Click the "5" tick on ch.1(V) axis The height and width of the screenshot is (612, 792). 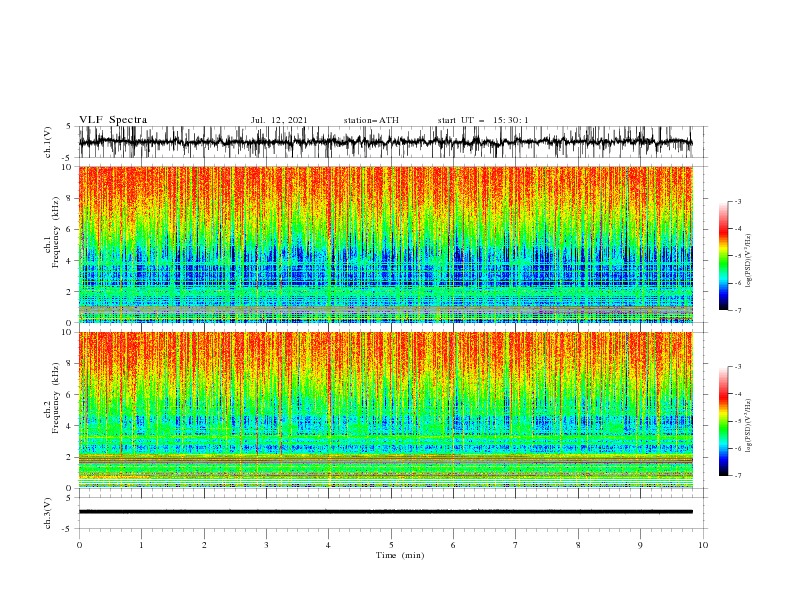69,126
